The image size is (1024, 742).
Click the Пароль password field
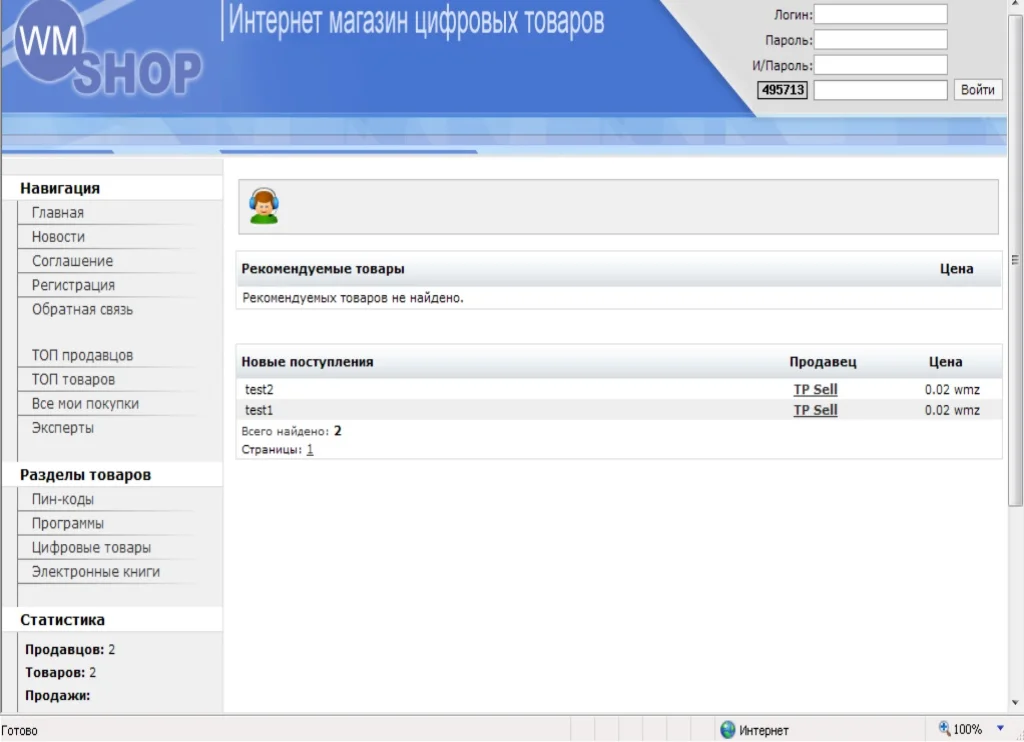(880, 40)
